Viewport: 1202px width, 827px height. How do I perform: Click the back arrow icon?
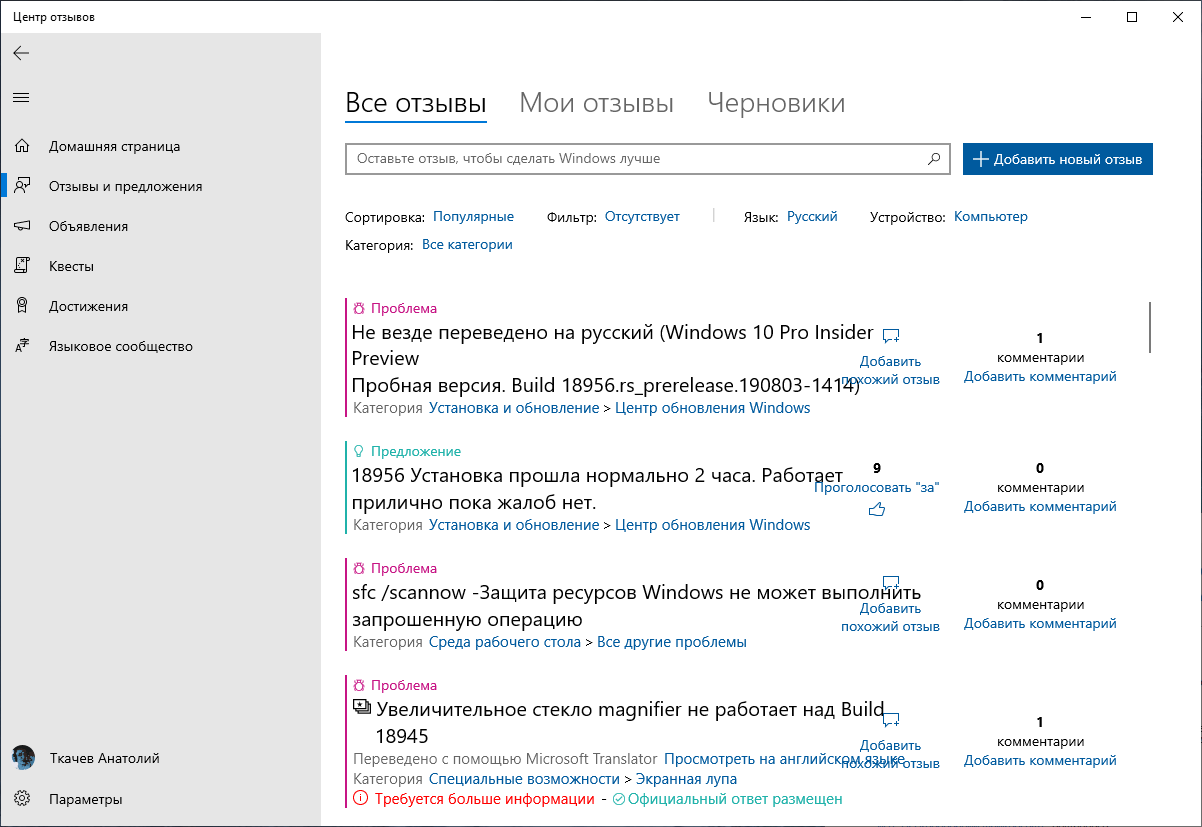click(21, 53)
